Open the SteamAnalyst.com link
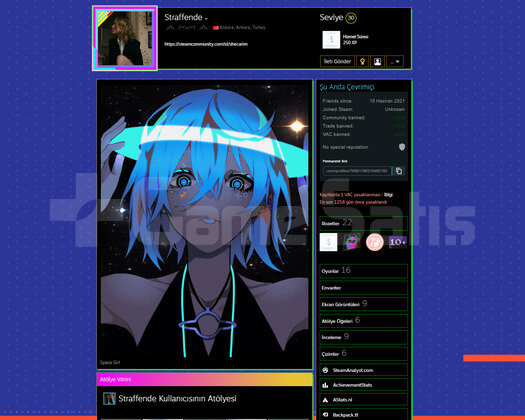The height and width of the screenshot is (420, 525). click(364, 370)
